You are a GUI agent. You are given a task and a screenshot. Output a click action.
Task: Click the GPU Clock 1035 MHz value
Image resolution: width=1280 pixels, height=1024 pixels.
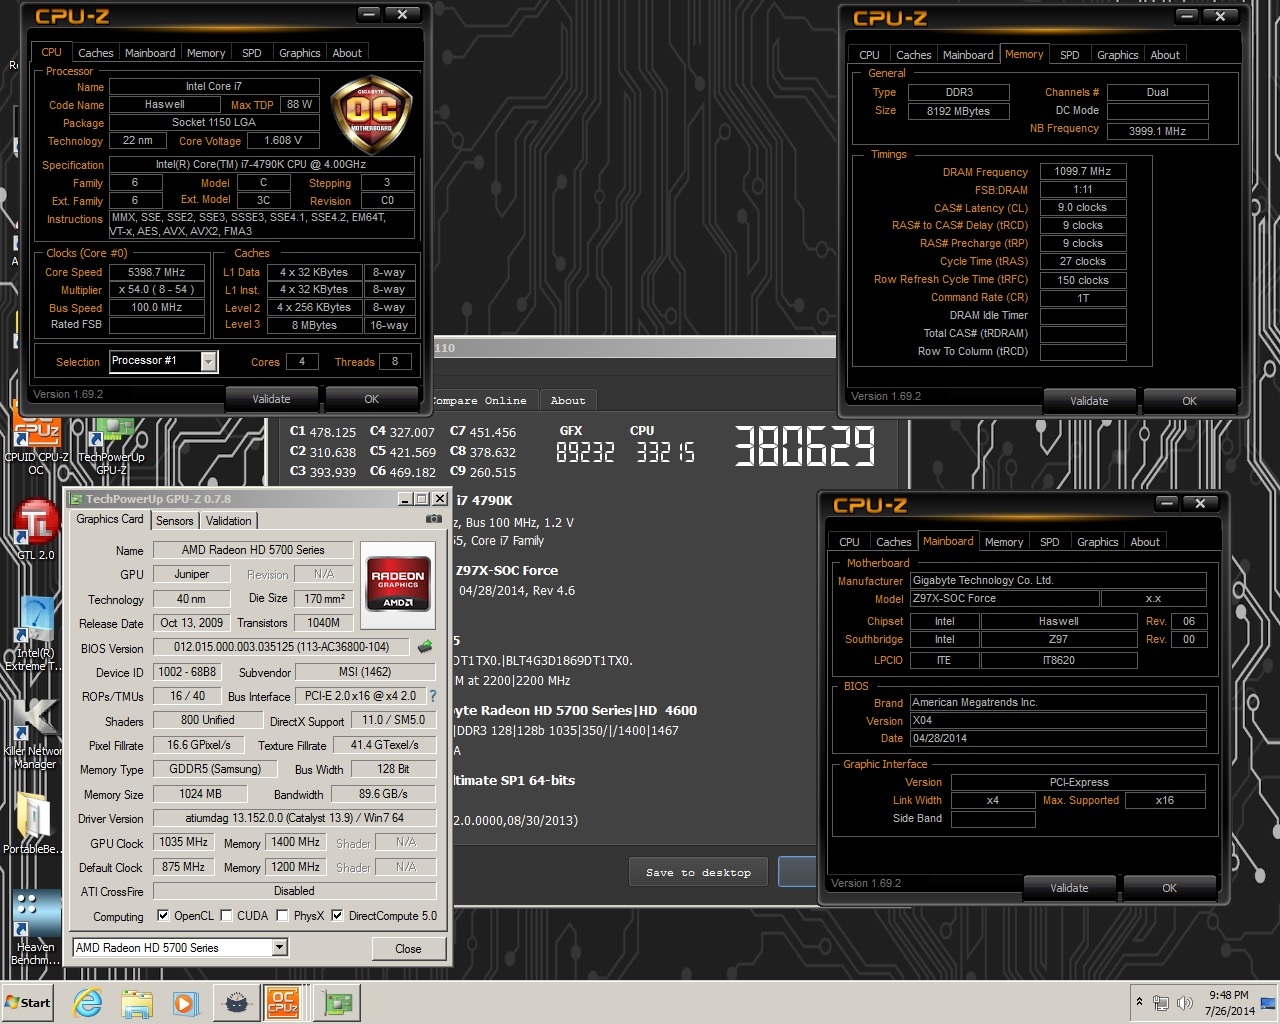pos(184,842)
